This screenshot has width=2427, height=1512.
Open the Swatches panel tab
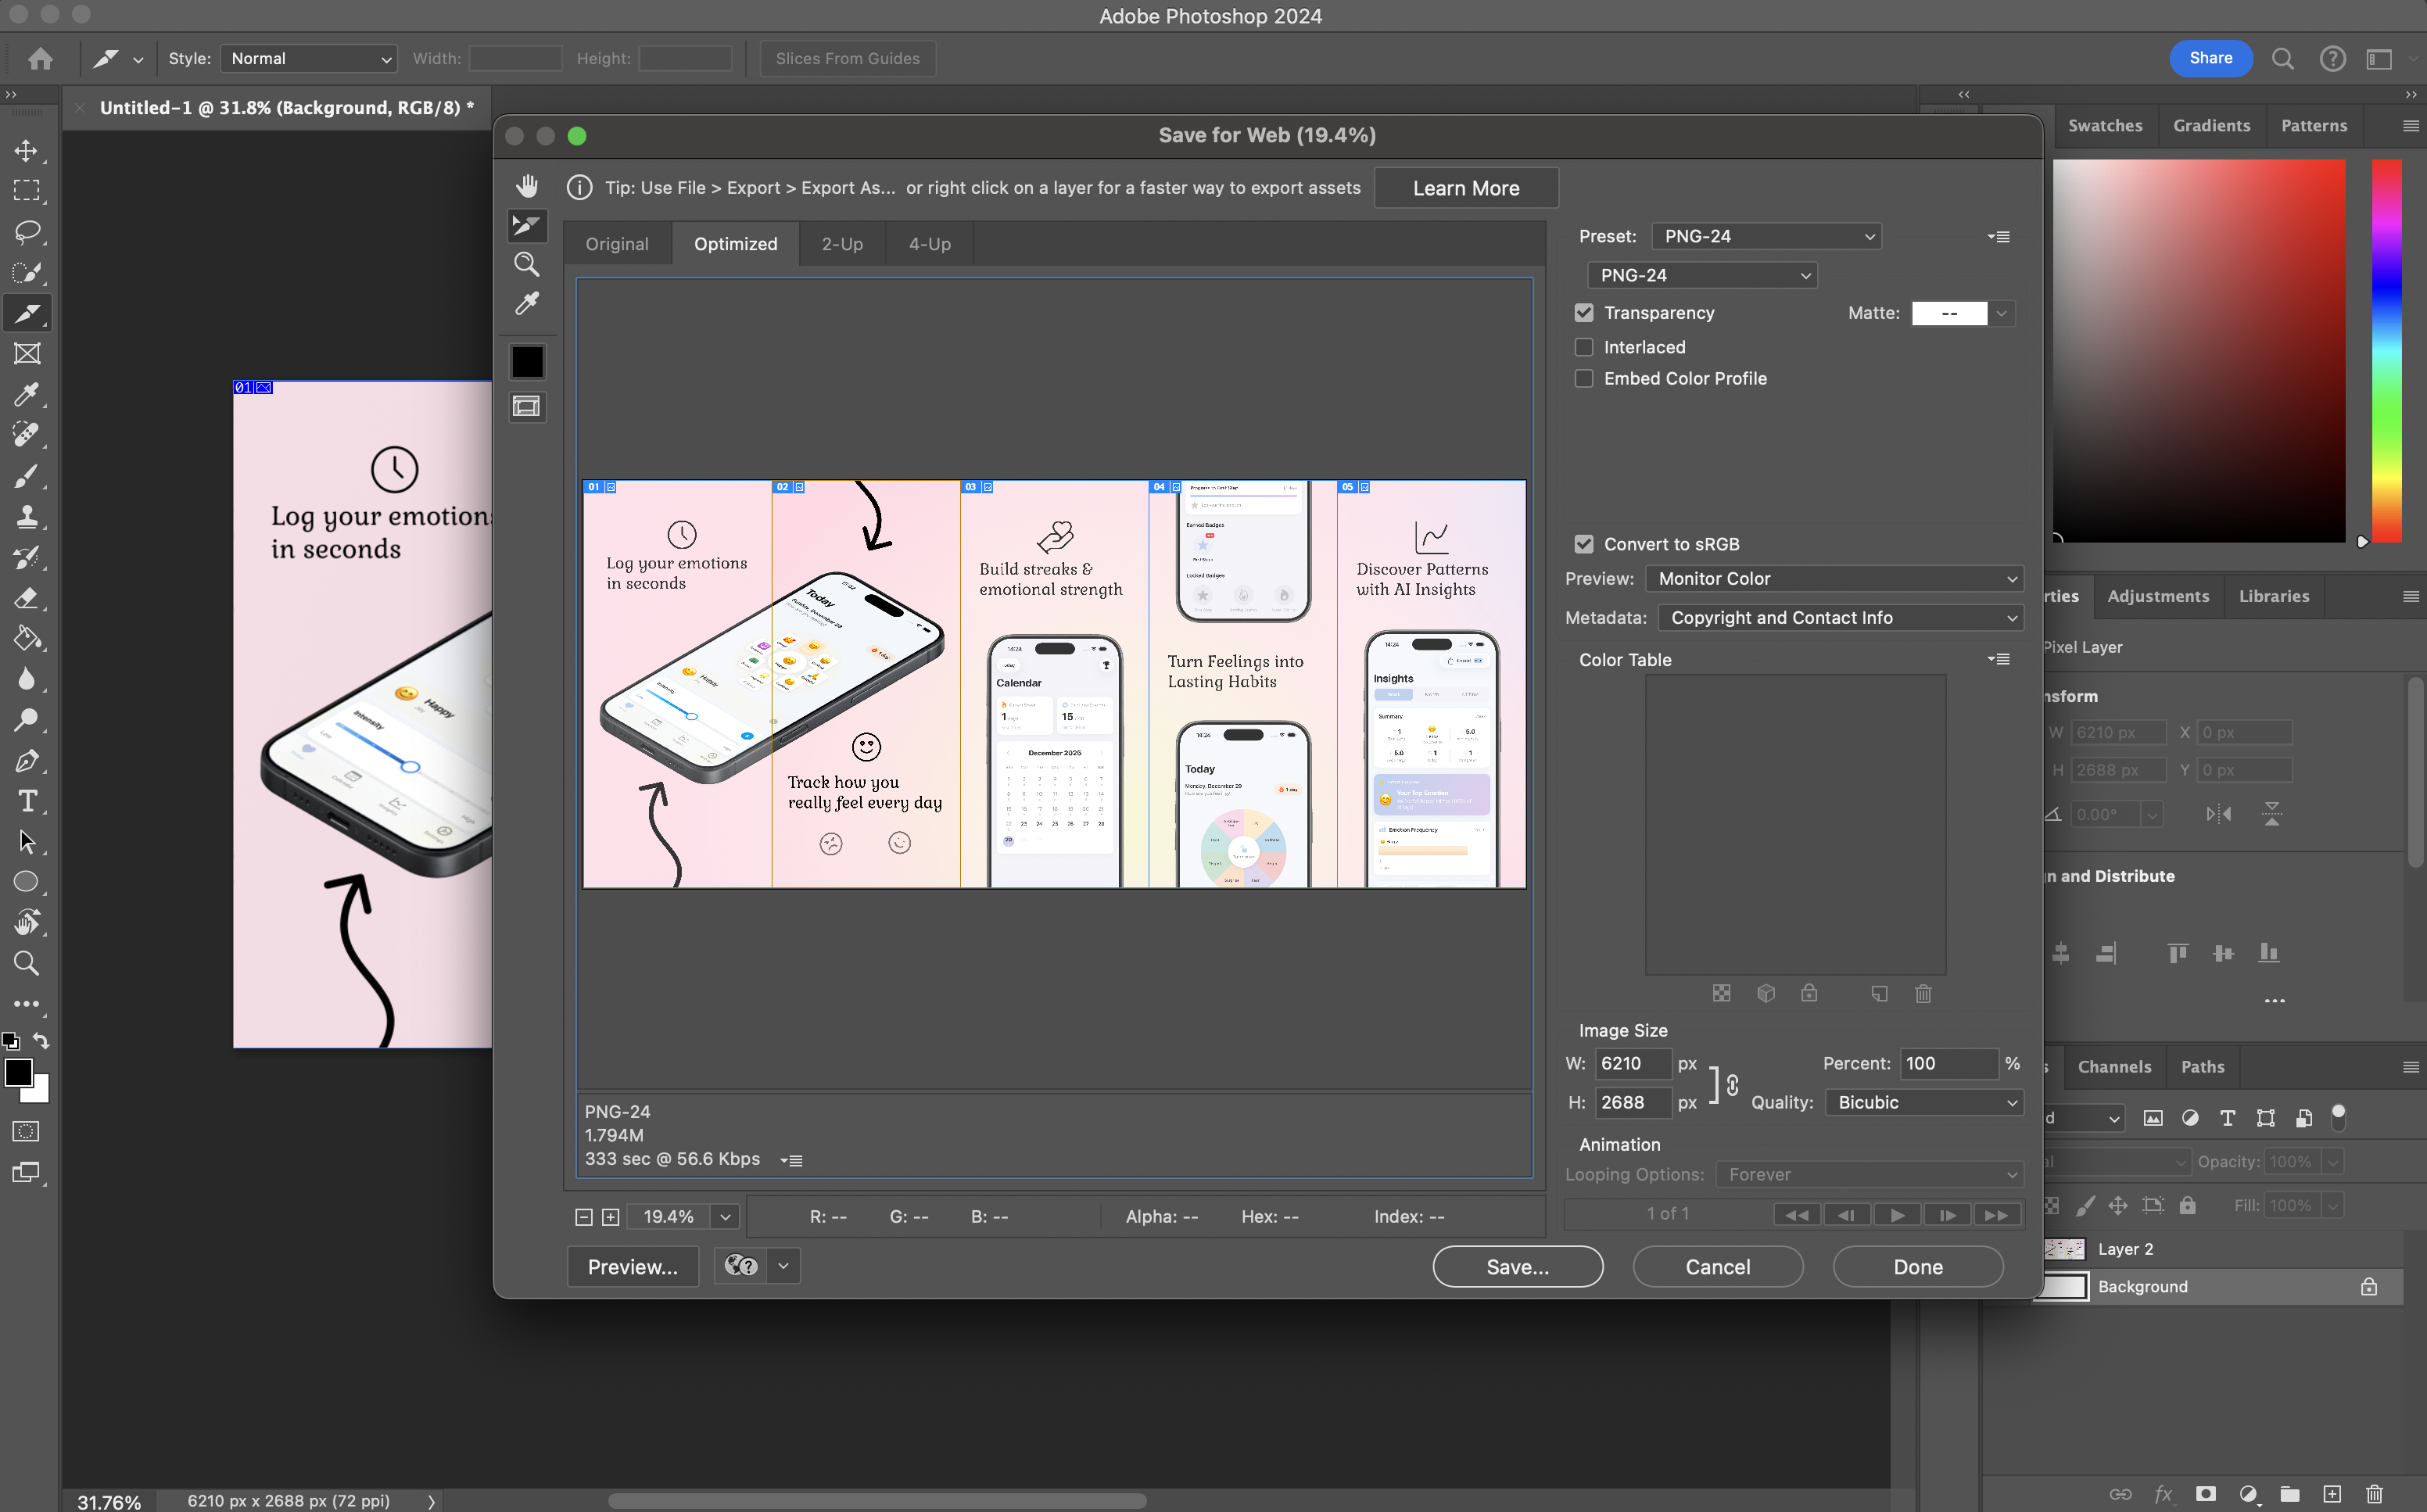(x=2105, y=124)
